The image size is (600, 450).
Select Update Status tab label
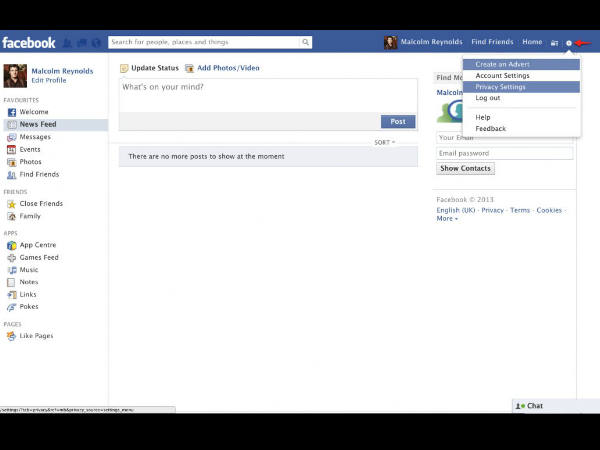(155, 68)
